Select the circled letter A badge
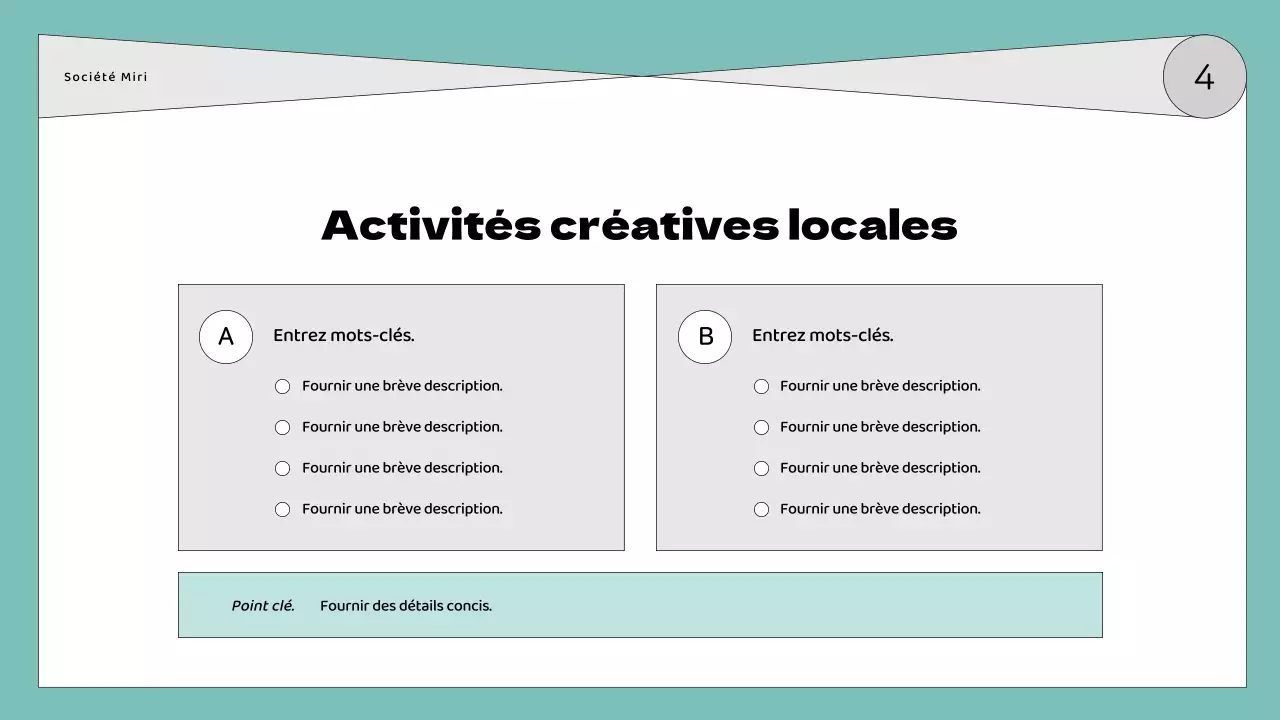 click(x=226, y=337)
